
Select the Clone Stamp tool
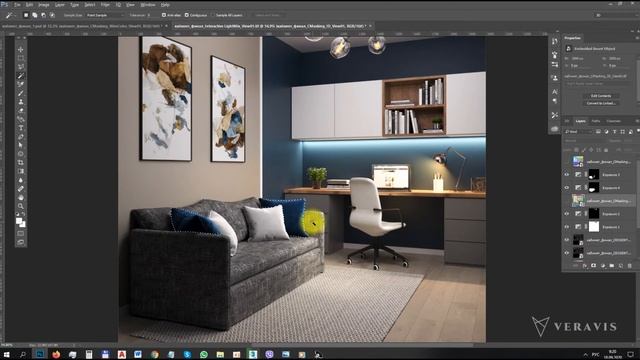(20, 102)
